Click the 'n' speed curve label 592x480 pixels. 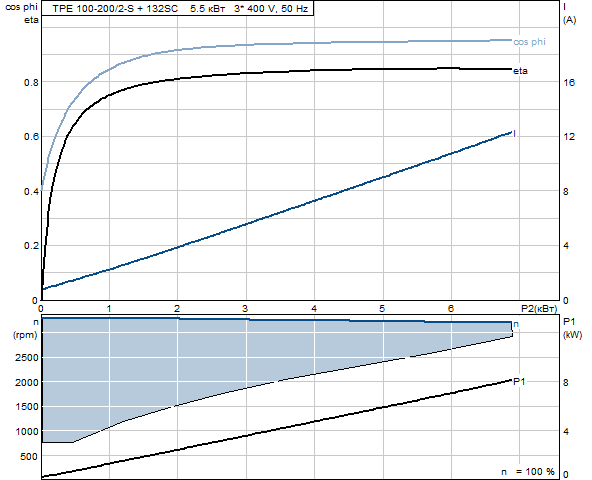[516, 324]
